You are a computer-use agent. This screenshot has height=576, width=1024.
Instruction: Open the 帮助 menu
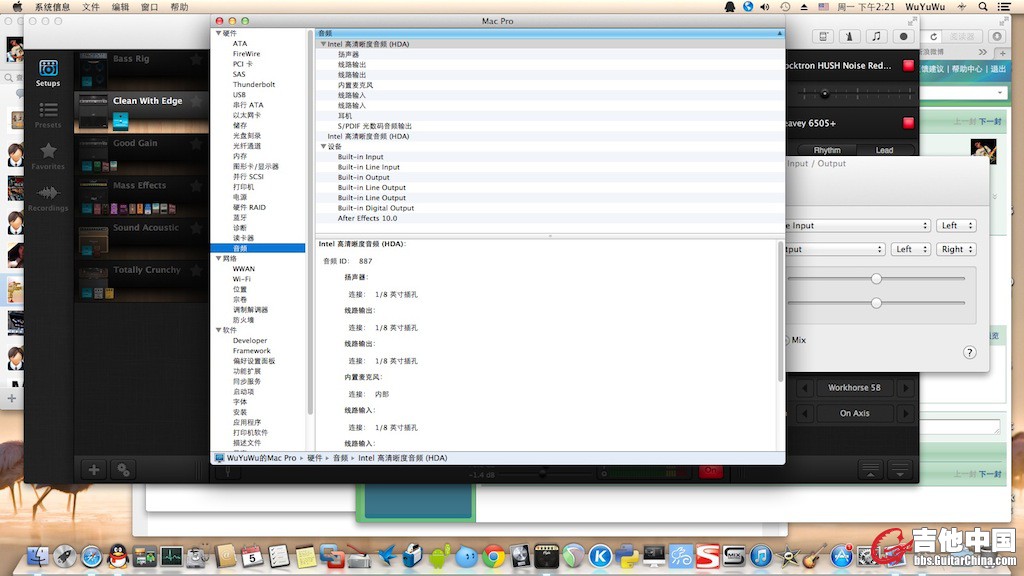tap(179, 7)
